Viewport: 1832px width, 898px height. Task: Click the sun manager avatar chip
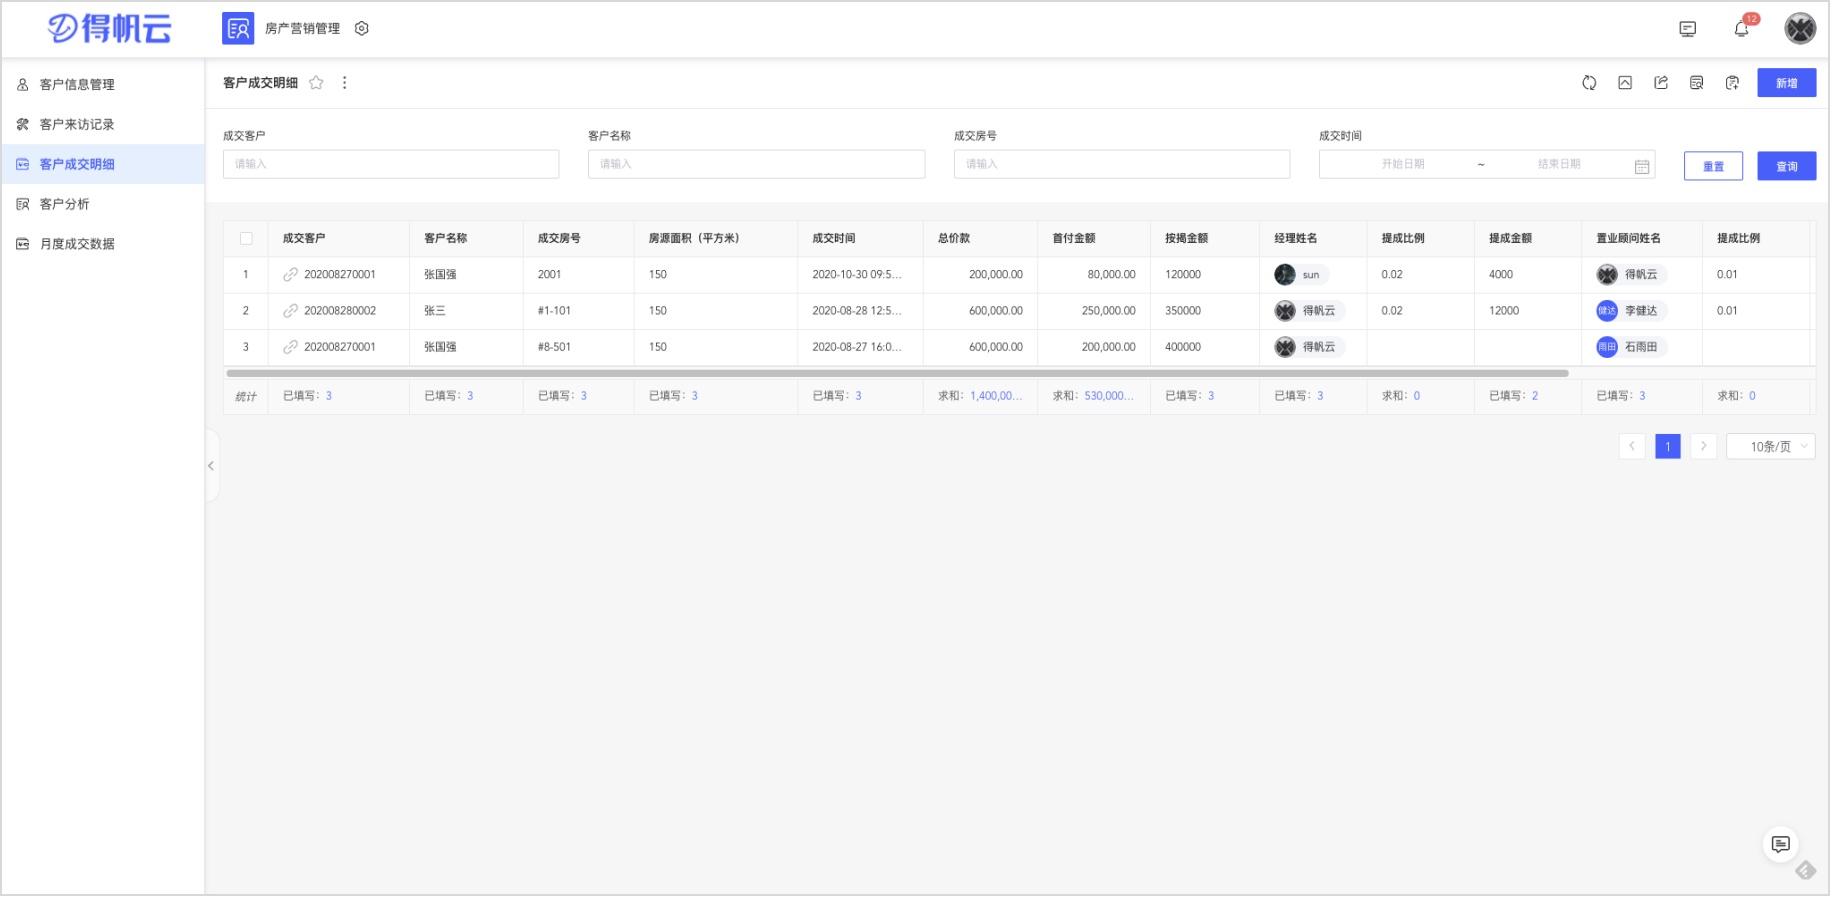click(1300, 274)
